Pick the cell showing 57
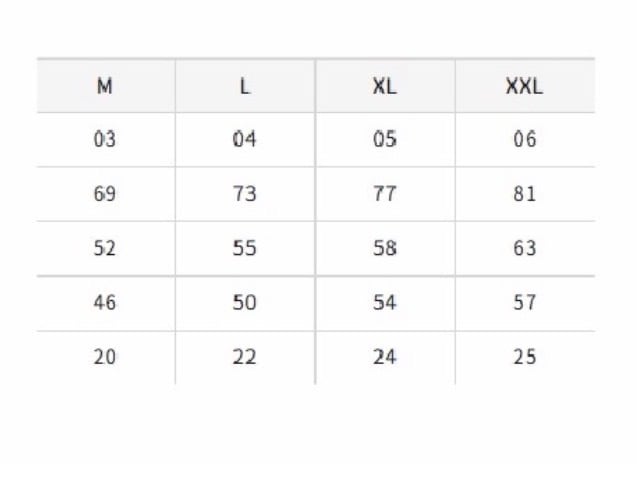637x484 pixels. [525, 304]
